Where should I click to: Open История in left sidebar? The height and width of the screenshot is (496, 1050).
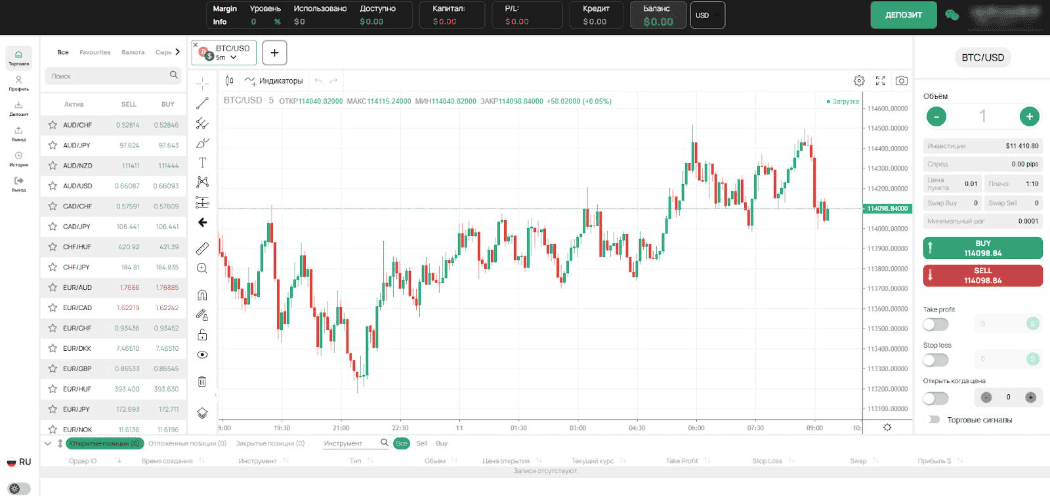(x=18, y=159)
